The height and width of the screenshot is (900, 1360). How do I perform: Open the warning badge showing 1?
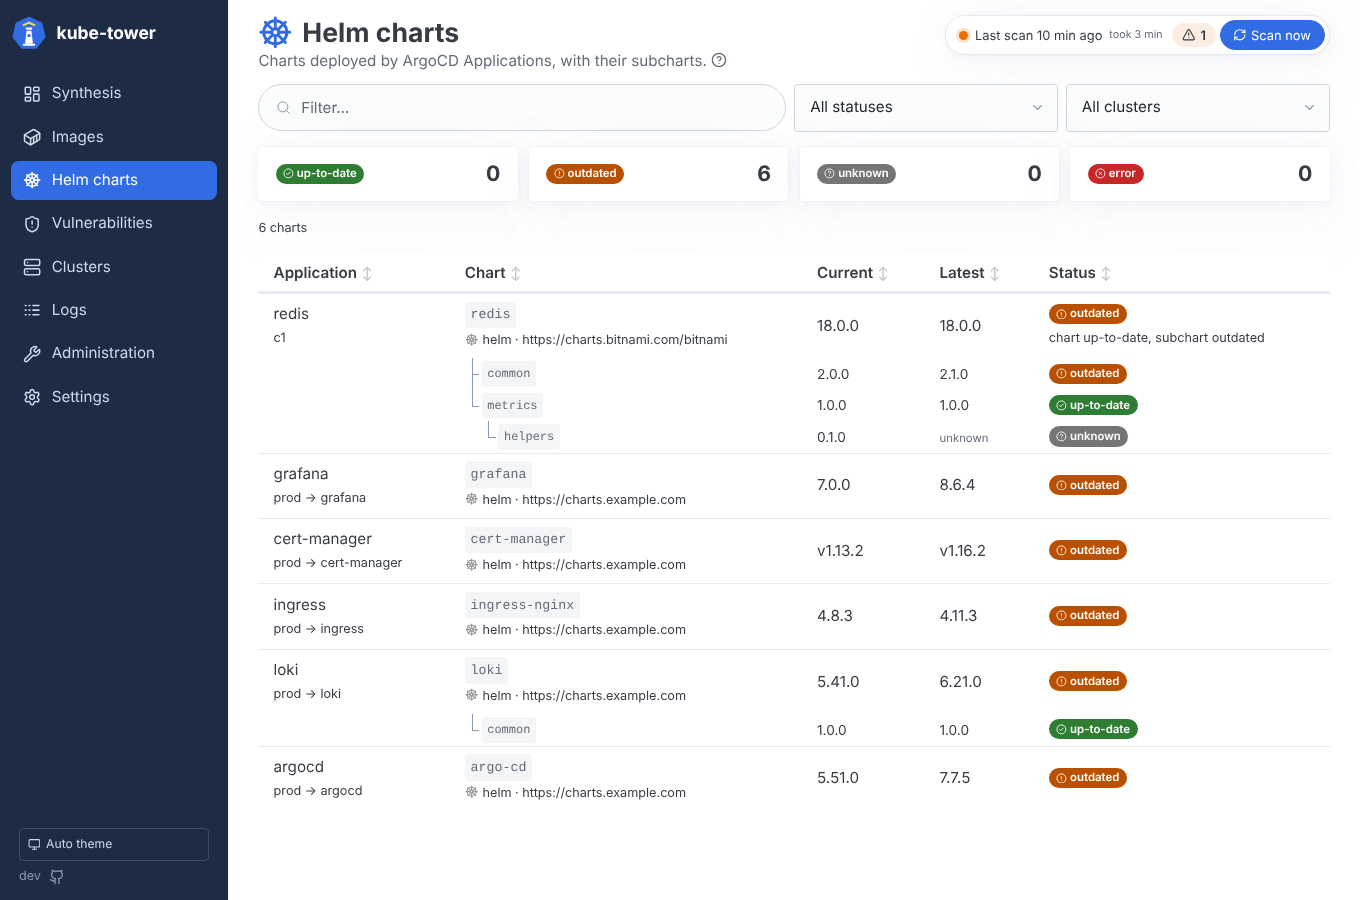click(x=1194, y=35)
